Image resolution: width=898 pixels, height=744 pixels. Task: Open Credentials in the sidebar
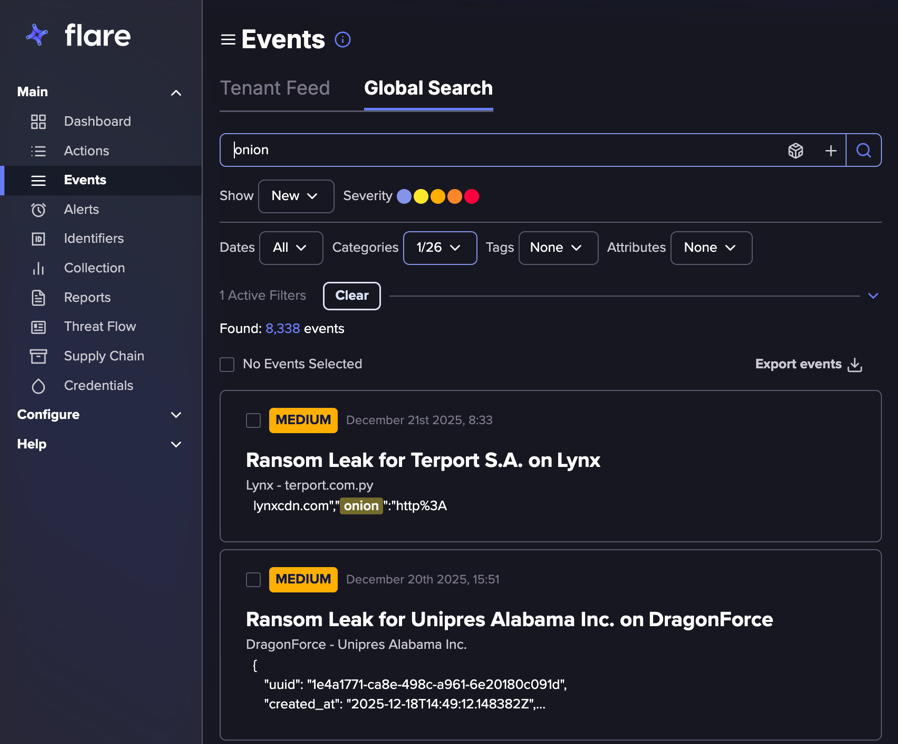[98, 385]
